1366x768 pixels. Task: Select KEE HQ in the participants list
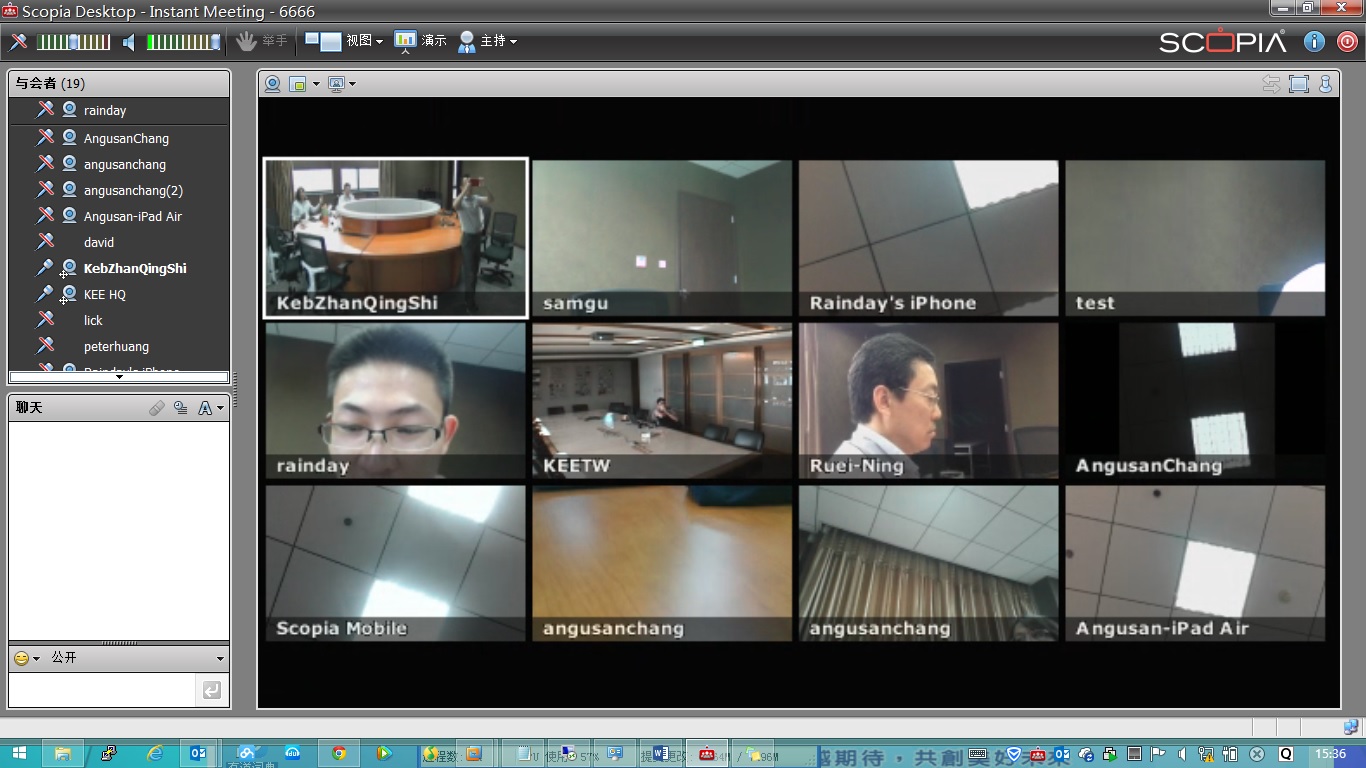pyautogui.click(x=105, y=295)
